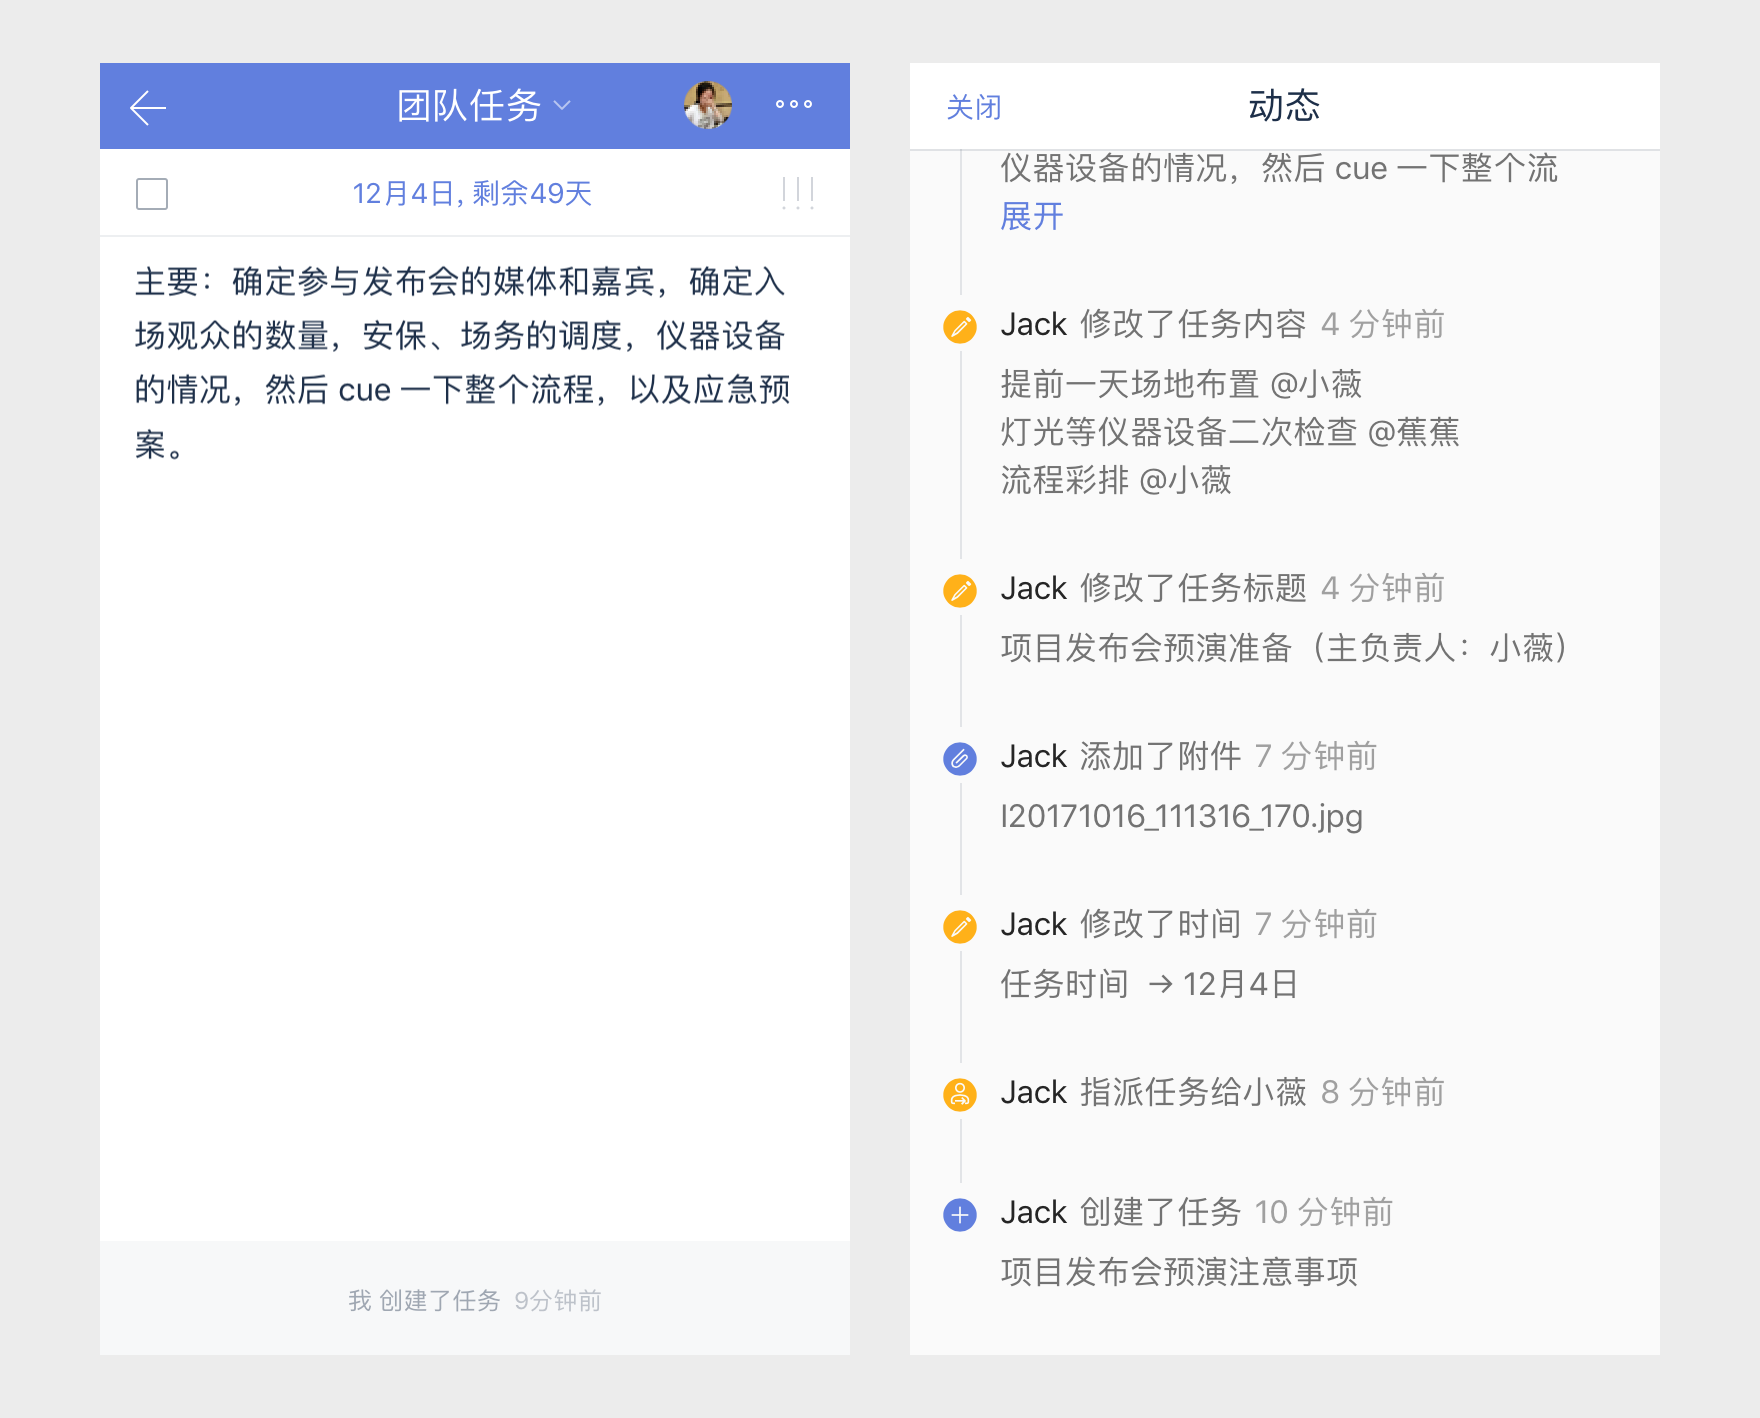The image size is (1760, 1418).
Task: Click the plus icon beside 创建了任务
Action: (960, 1214)
